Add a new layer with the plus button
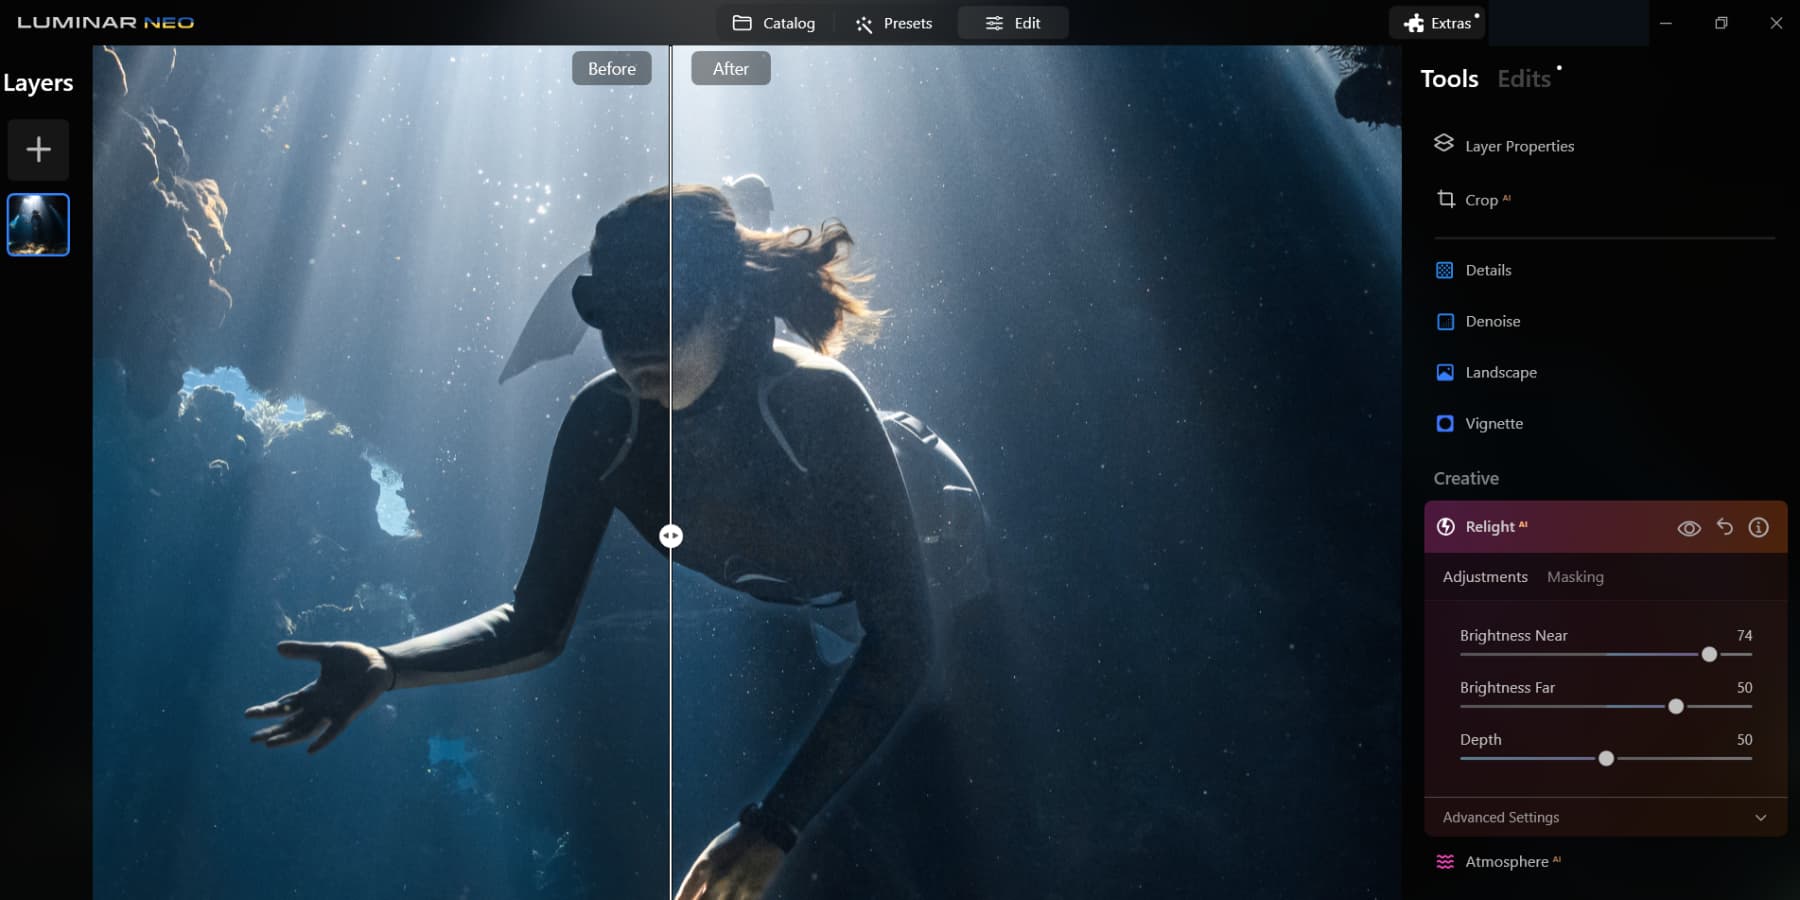This screenshot has height=900, width=1800. pyautogui.click(x=38, y=149)
